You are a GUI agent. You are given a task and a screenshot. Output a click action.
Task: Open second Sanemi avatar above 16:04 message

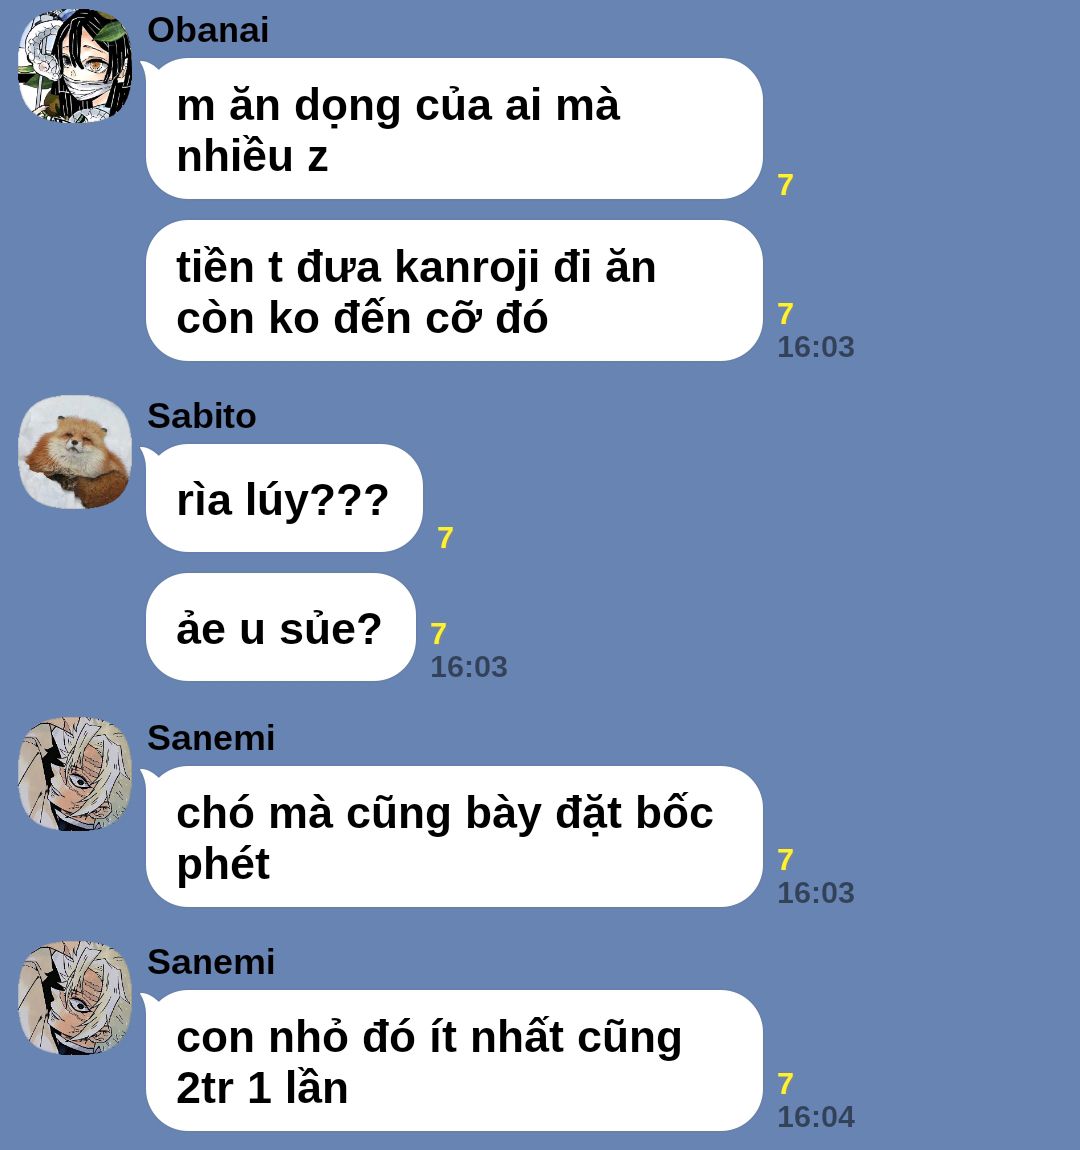(75, 998)
